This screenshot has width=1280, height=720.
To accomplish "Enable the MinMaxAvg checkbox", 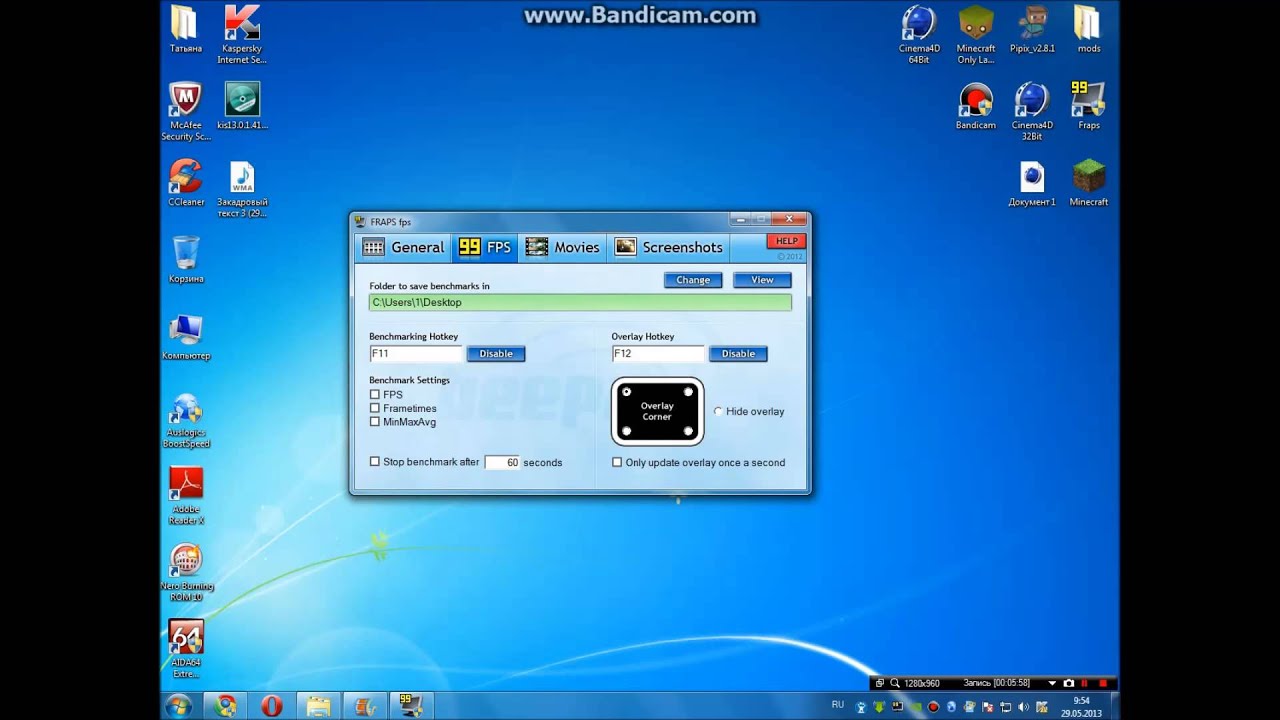I will pos(375,422).
